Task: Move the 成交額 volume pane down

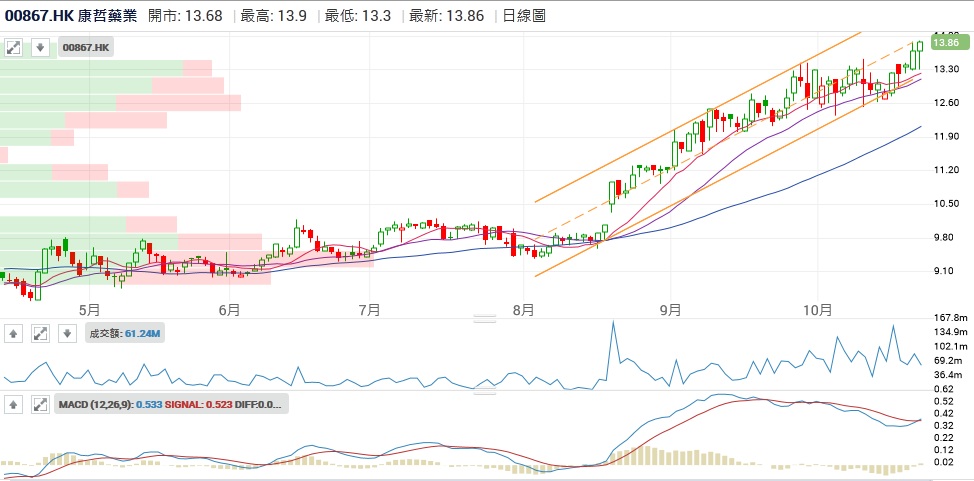Action: (x=65, y=333)
